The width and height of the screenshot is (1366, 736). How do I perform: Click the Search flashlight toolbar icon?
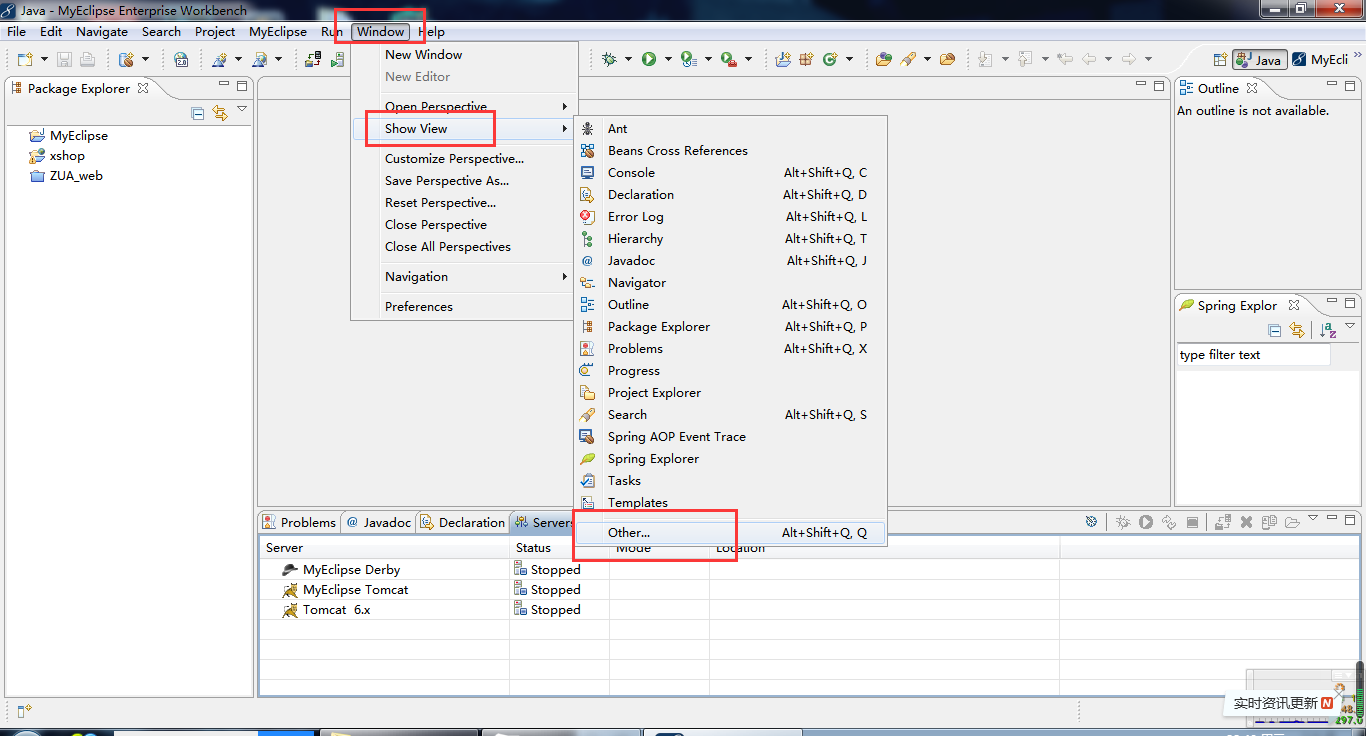908,60
